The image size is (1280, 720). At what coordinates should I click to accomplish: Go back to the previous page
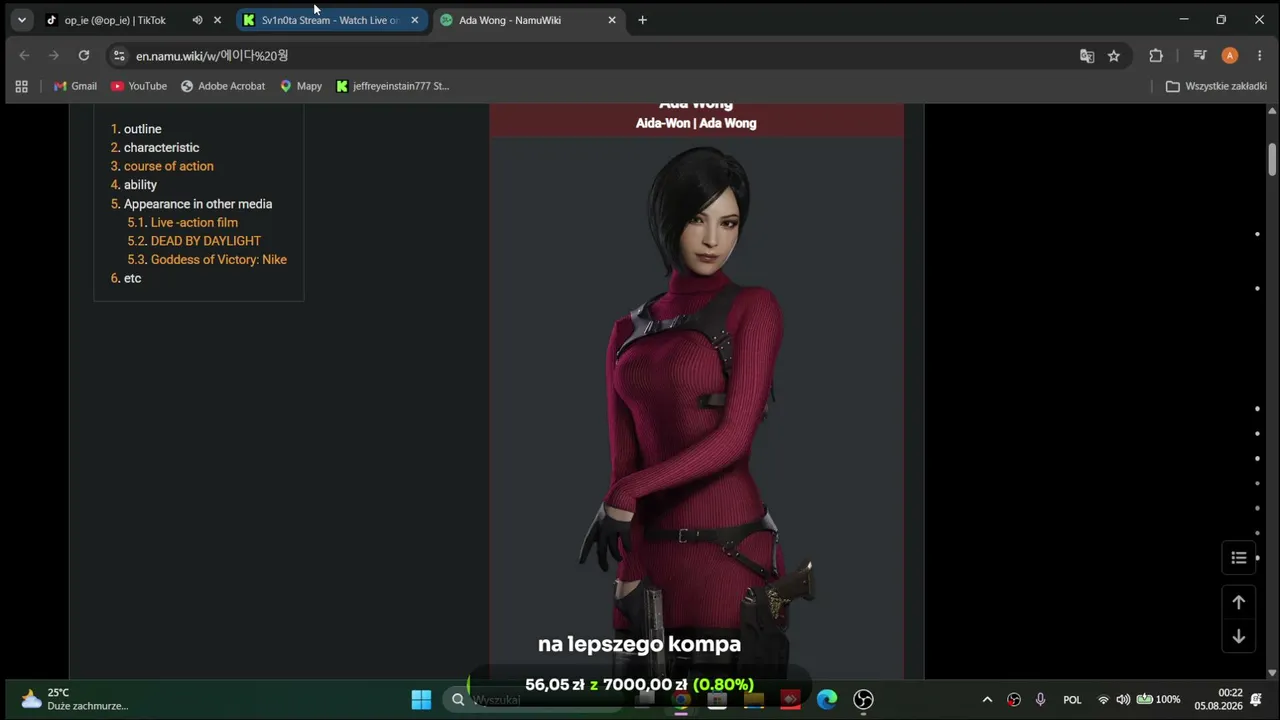24,56
